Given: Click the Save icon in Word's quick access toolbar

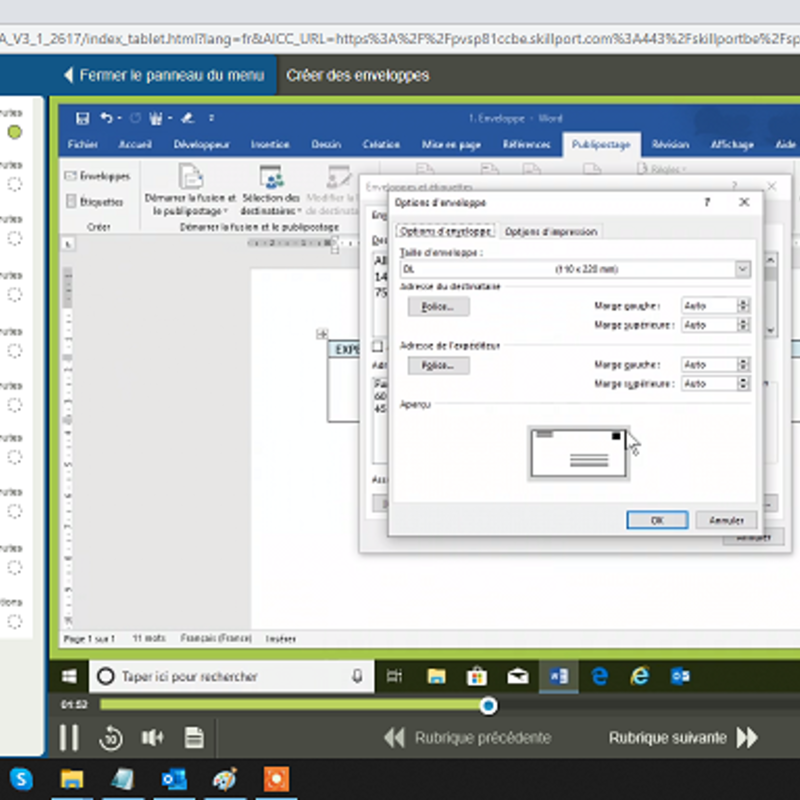Looking at the screenshot, I should [82, 118].
